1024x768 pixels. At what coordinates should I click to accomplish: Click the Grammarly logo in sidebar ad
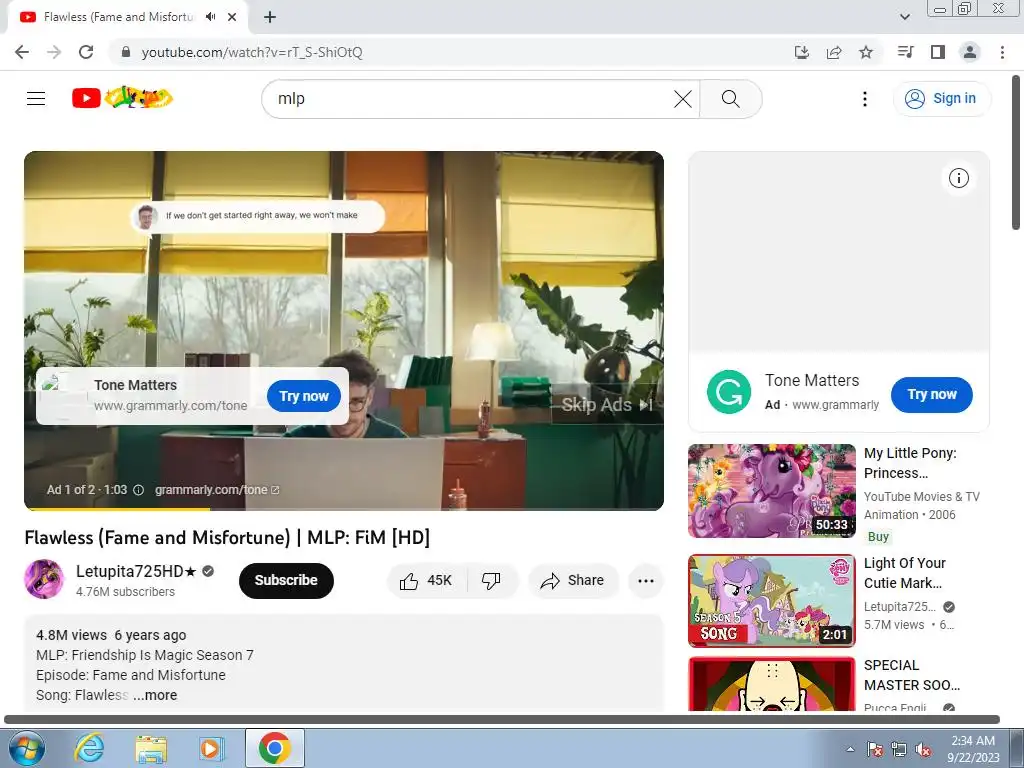click(729, 392)
